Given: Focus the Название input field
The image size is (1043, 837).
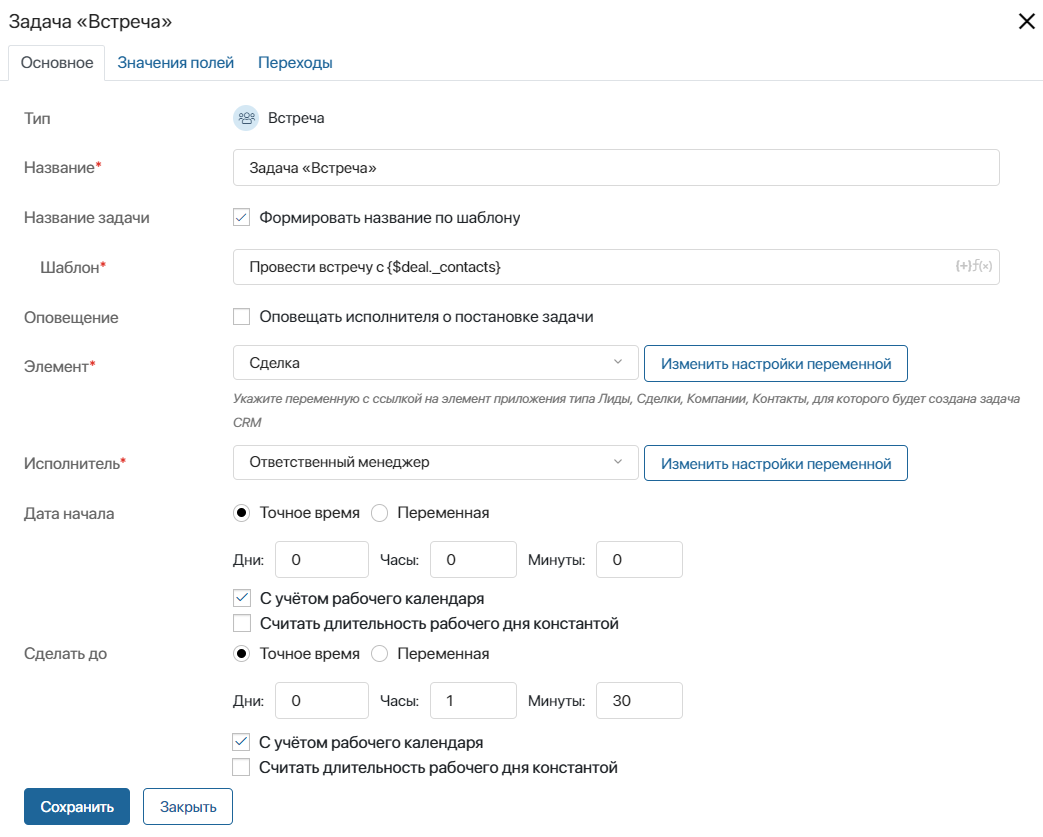Looking at the screenshot, I should (616, 168).
